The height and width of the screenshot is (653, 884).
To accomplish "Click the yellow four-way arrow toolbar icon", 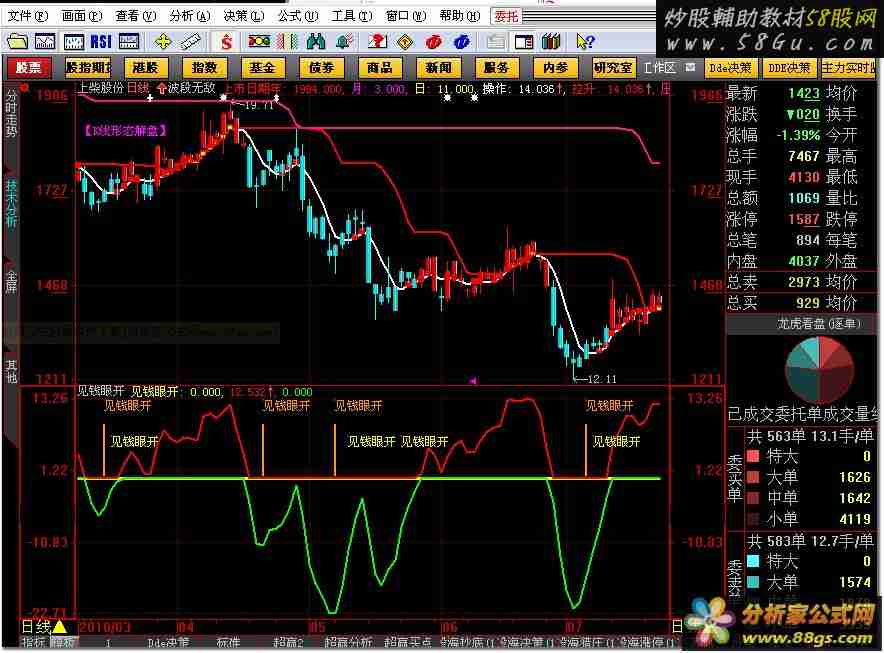I will point(163,41).
